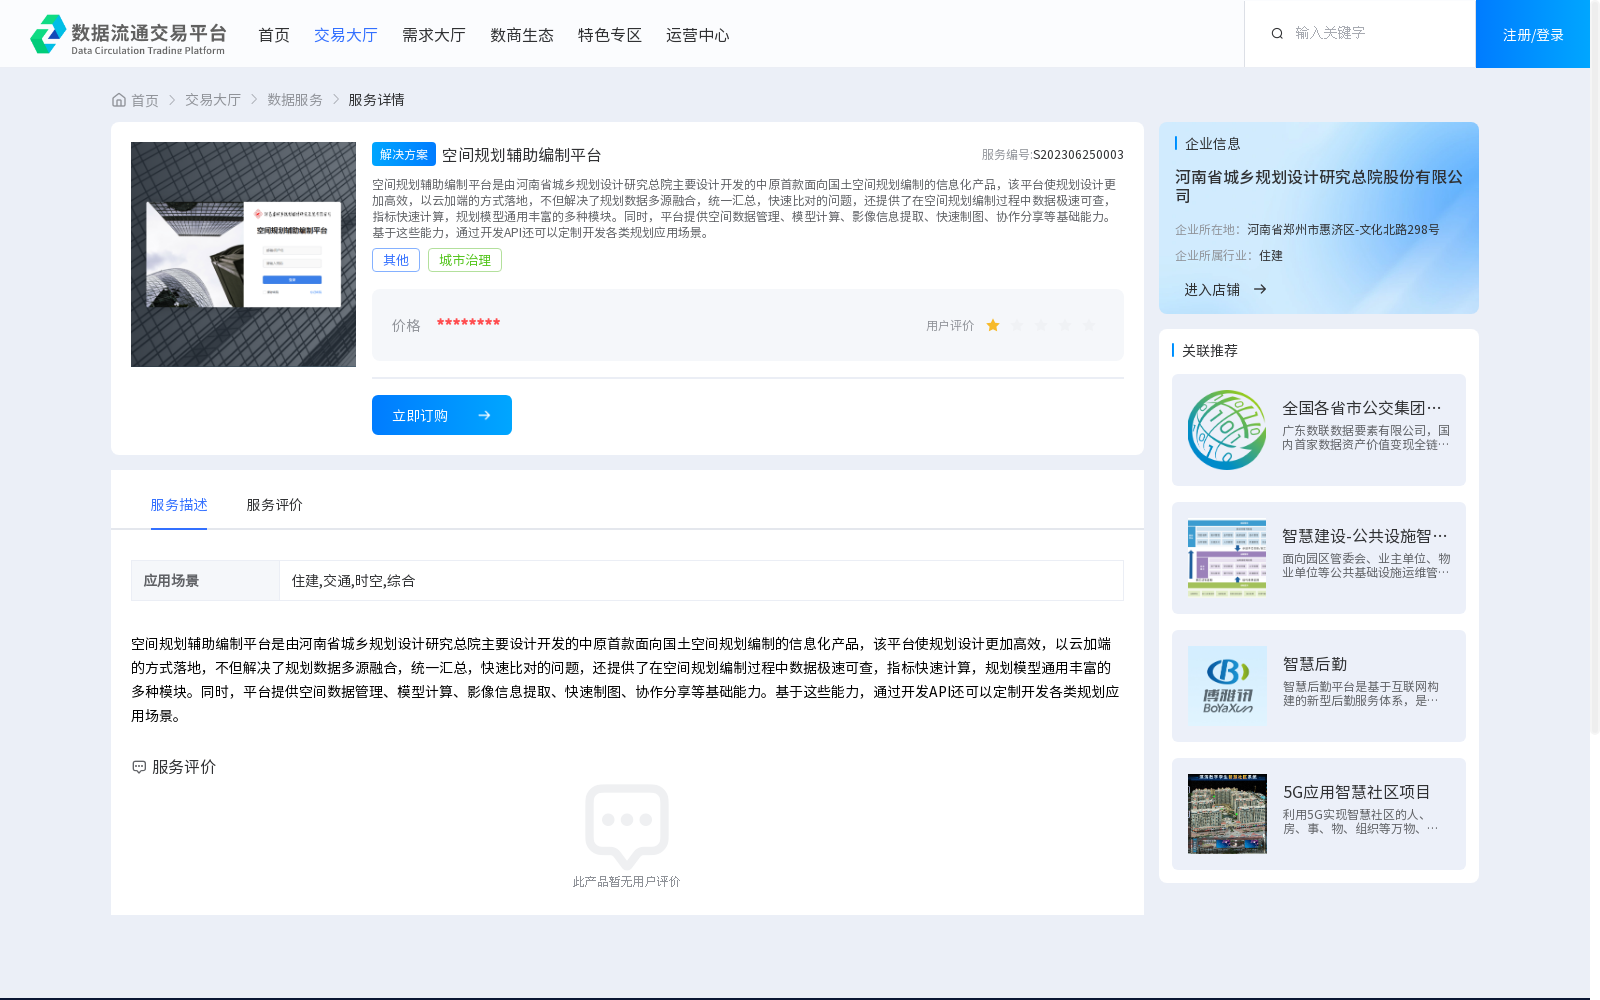Switch to the 服务评价 tab
Image resolution: width=1600 pixels, height=1000 pixels.
pos(275,505)
